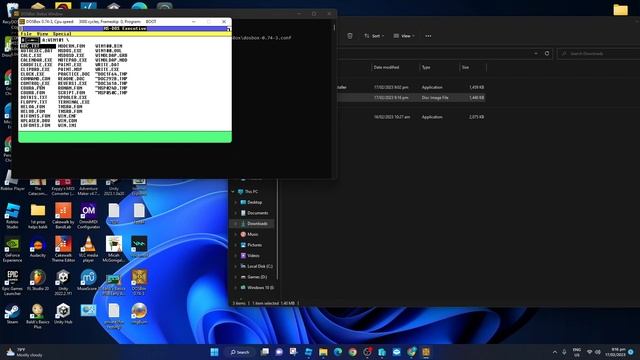This screenshot has width=640, height=360.
Task: Open Microsoft Edge from the taskbar
Action: point(338,352)
